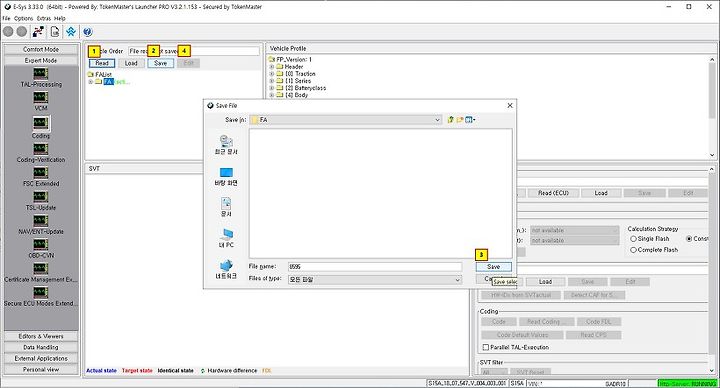The width and height of the screenshot is (720, 388).
Task: Expand the [4] Body folder
Action: point(271,95)
